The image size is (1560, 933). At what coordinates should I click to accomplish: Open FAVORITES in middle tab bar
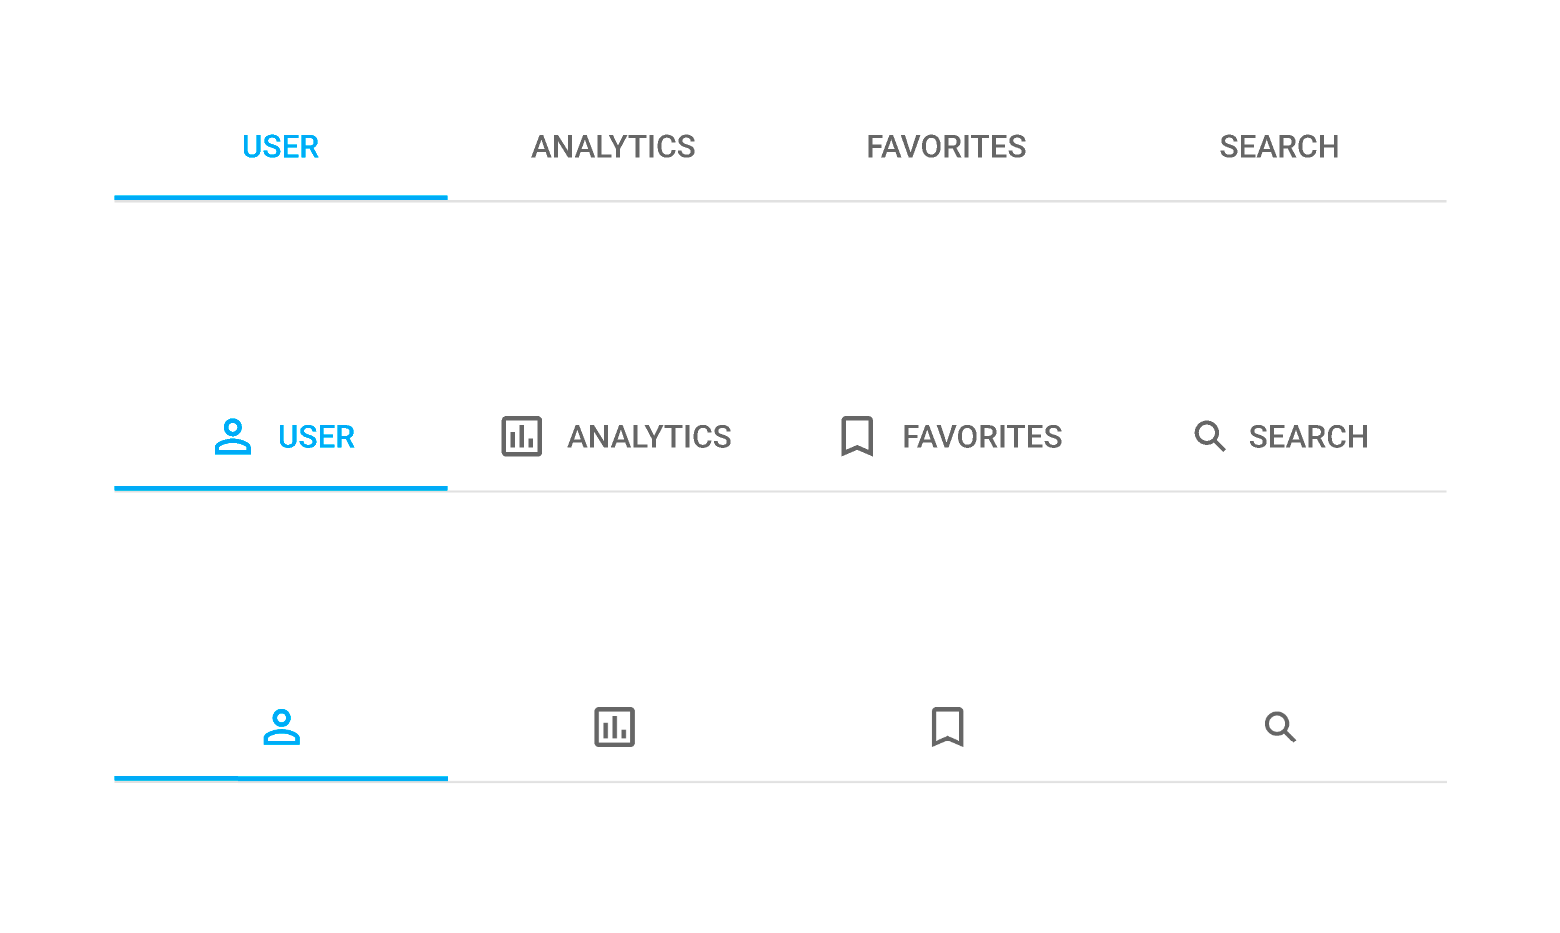coord(982,436)
